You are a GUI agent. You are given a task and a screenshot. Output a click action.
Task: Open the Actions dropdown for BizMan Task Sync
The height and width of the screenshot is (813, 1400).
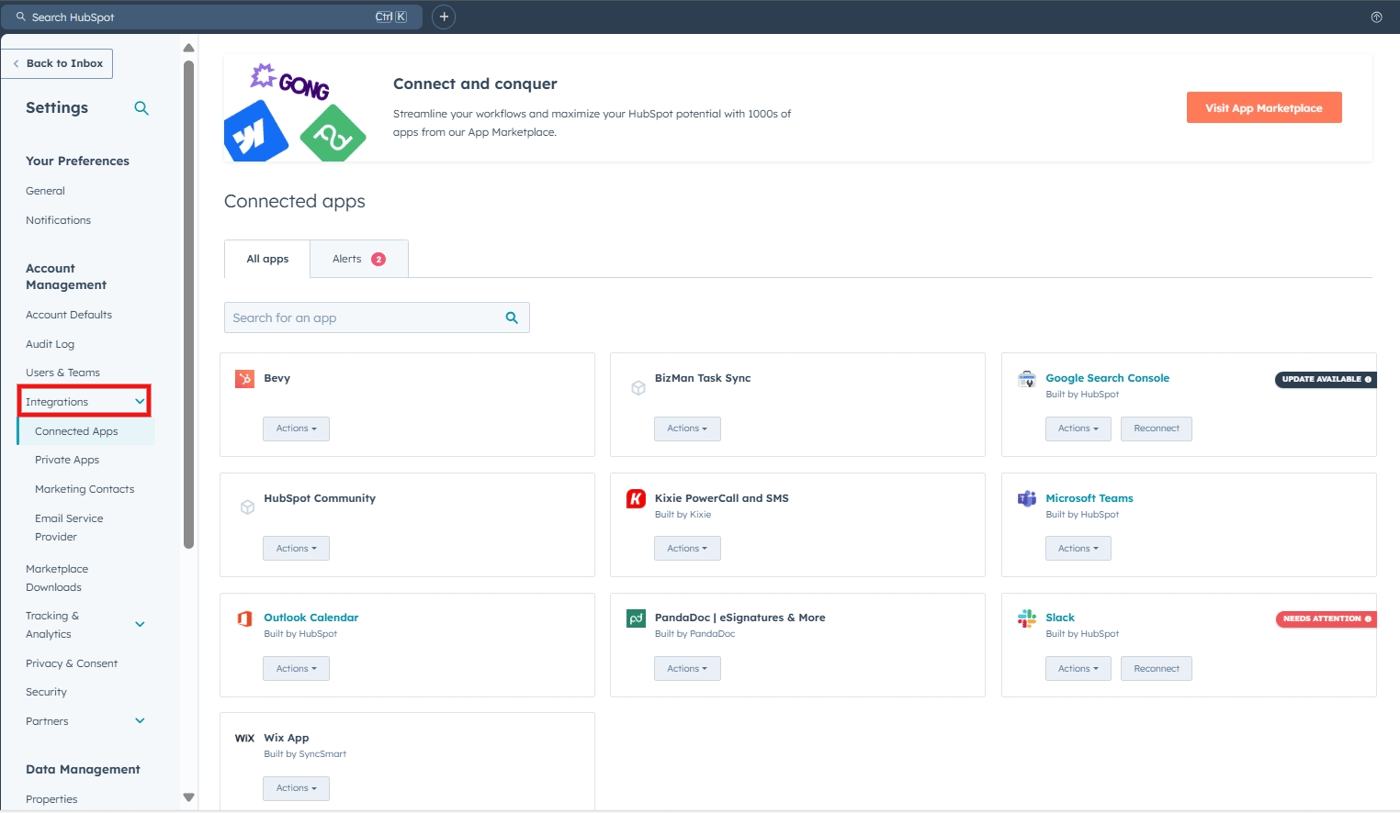[x=687, y=429]
